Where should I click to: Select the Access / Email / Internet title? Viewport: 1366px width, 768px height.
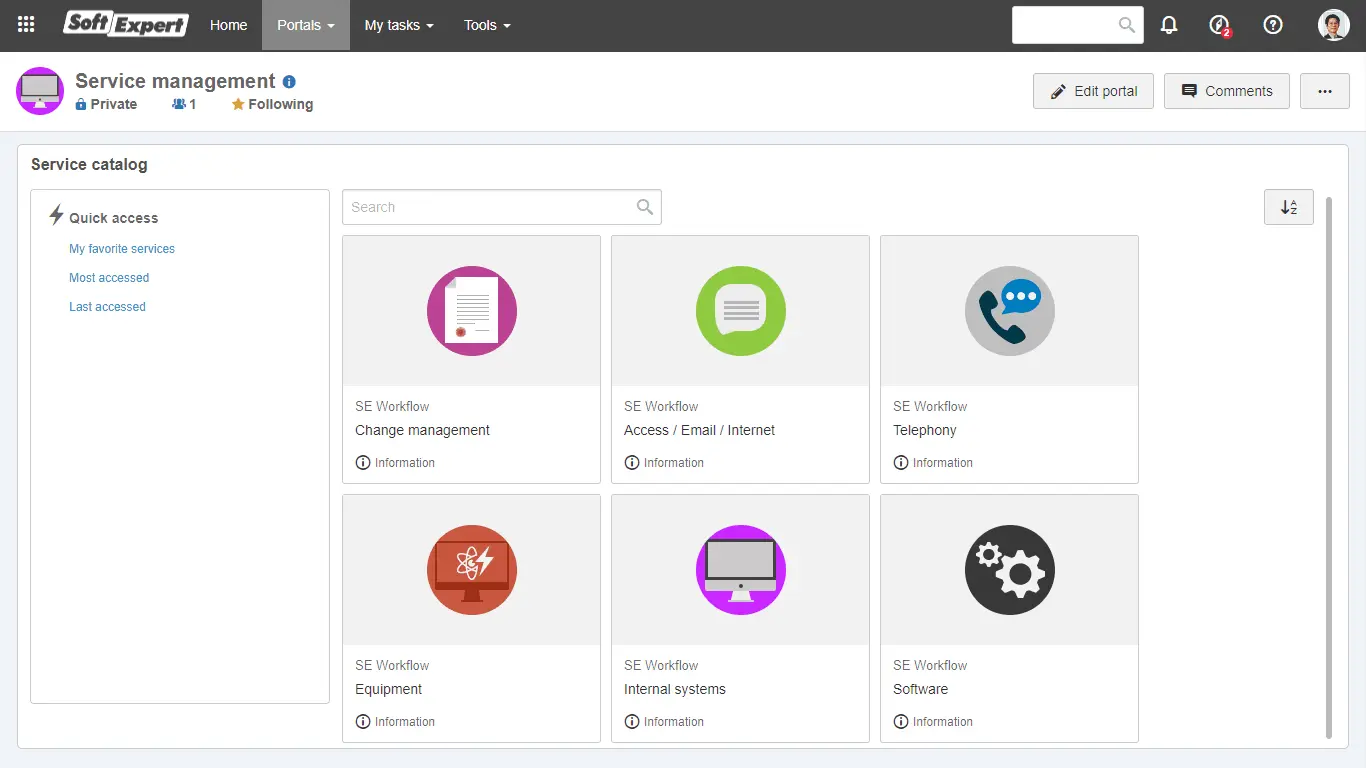(699, 430)
